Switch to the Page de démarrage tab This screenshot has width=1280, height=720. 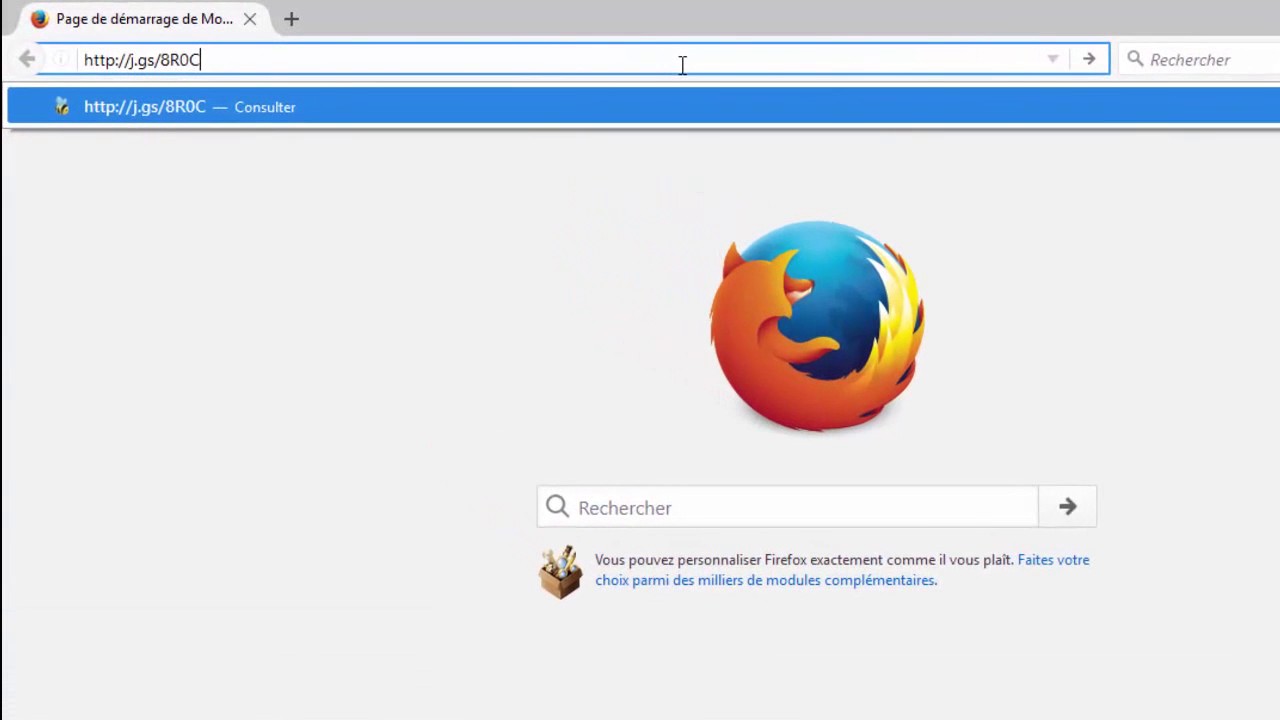click(144, 19)
